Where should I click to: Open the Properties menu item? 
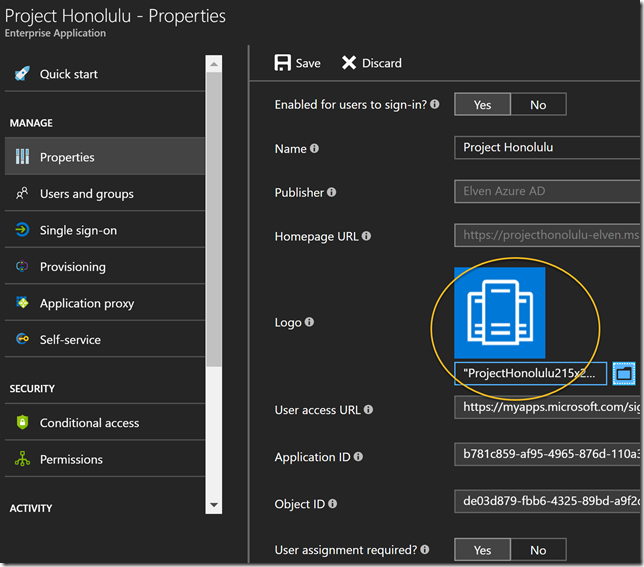coord(67,157)
